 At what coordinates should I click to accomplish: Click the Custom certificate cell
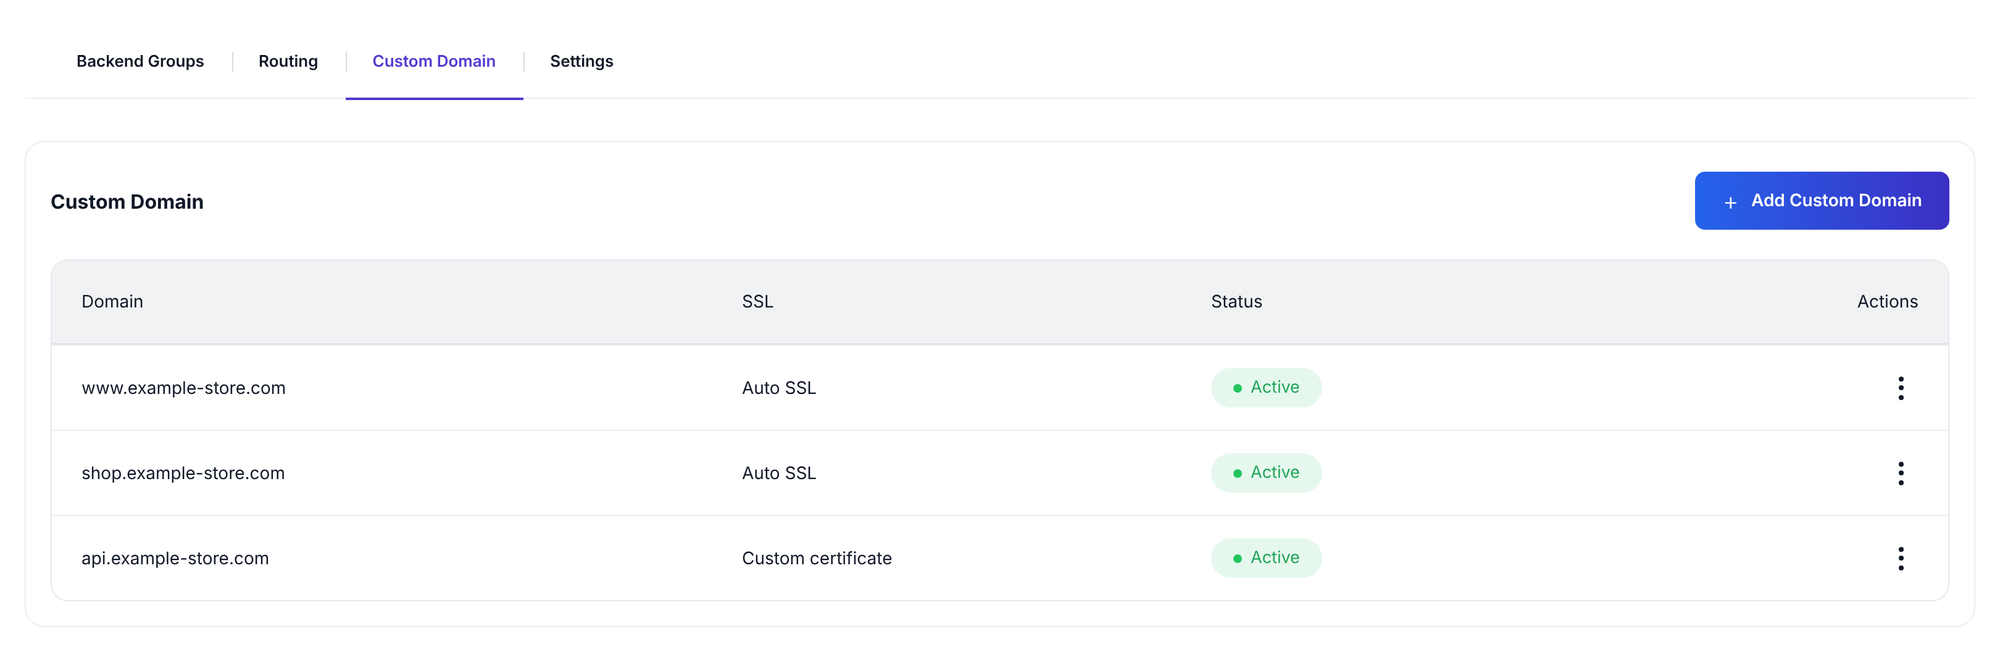(x=817, y=558)
